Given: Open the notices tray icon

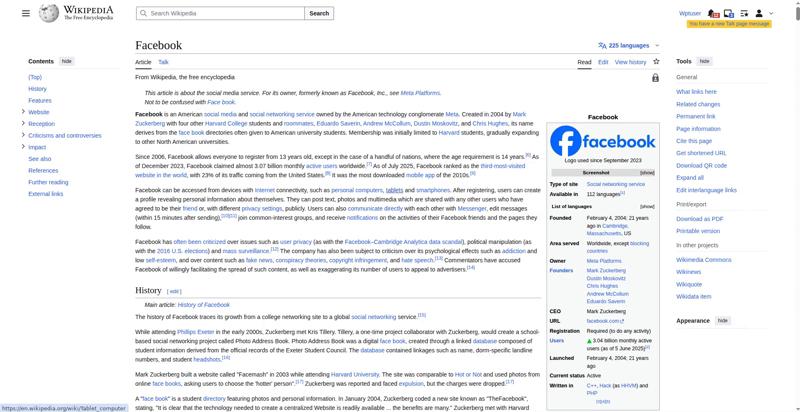Looking at the screenshot, I should [x=728, y=14].
